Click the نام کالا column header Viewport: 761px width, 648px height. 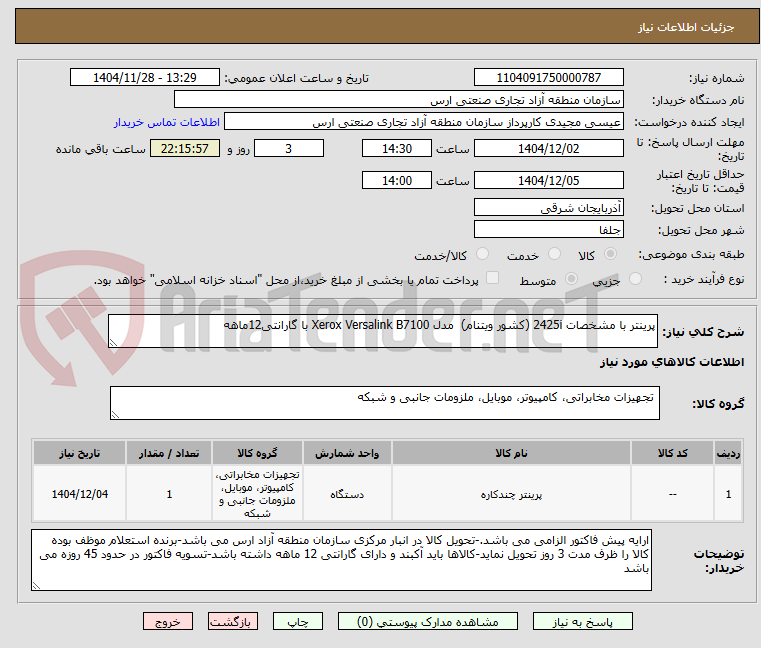(511, 453)
